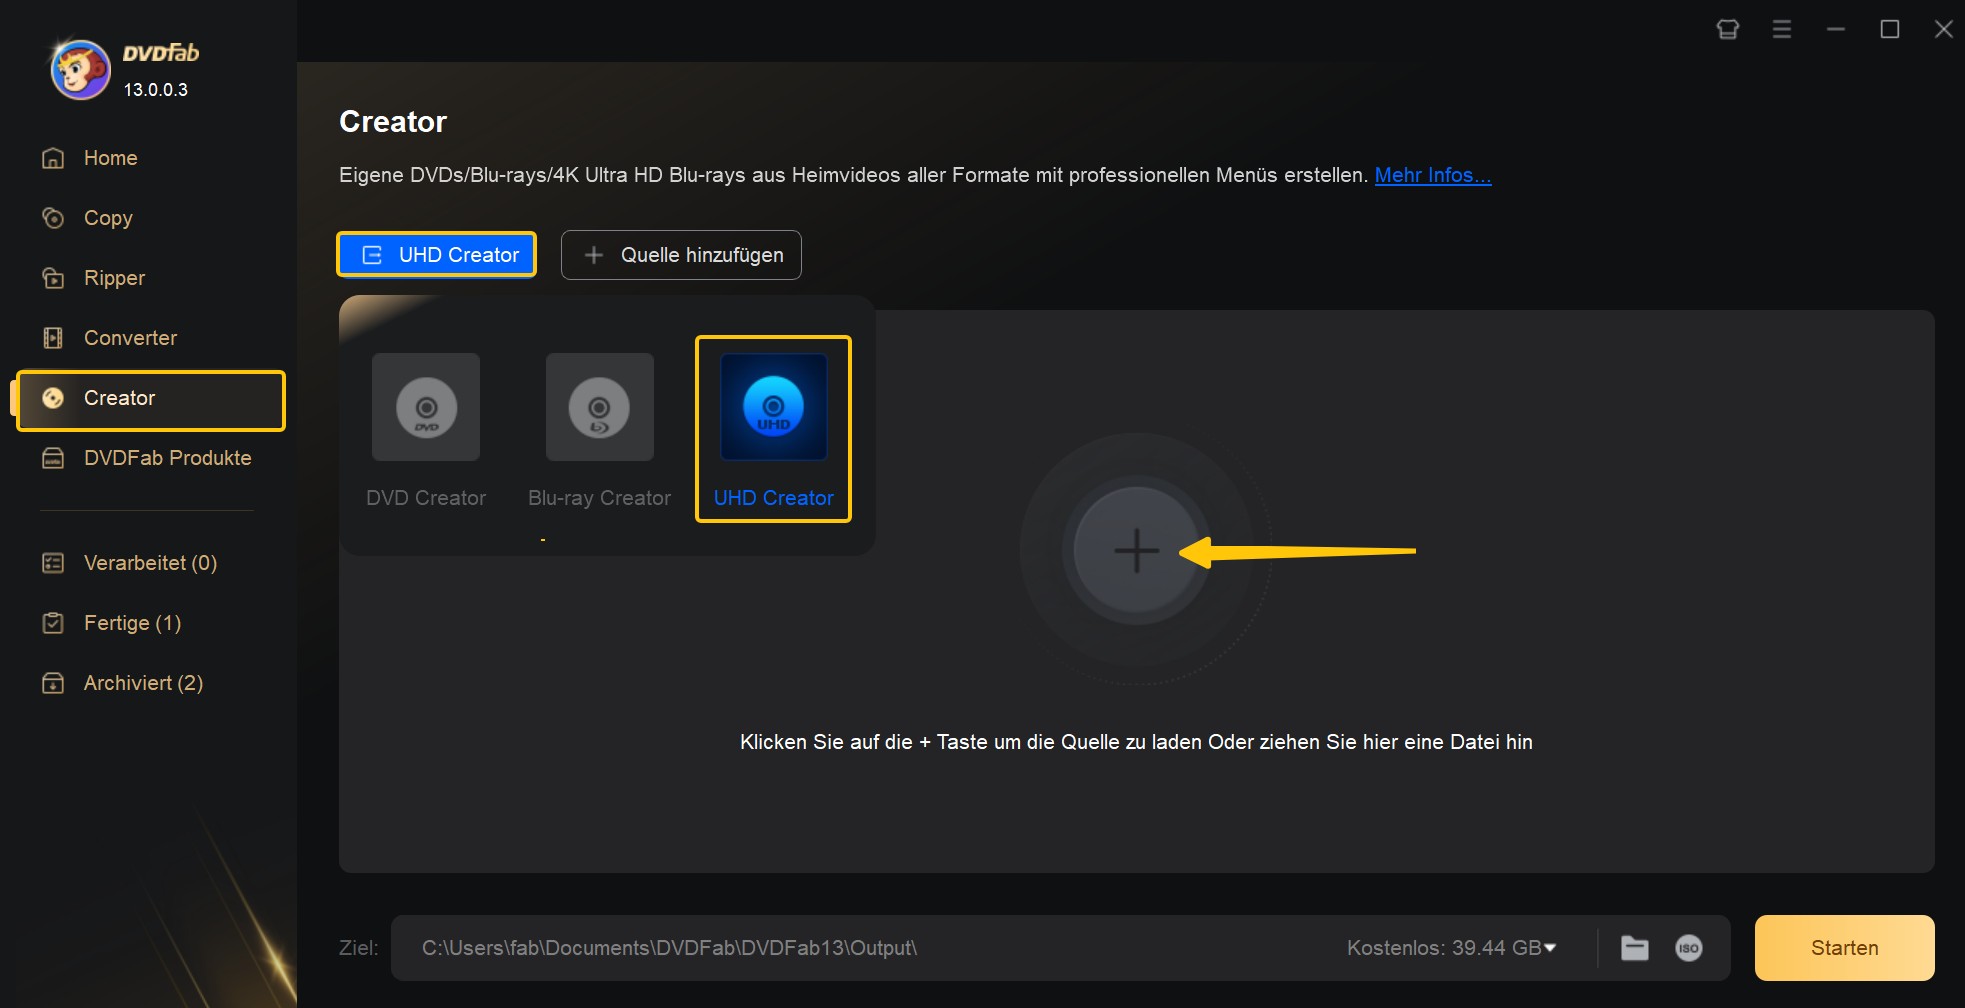Click the drag-and-drop instruction text

[x=1136, y=742]
